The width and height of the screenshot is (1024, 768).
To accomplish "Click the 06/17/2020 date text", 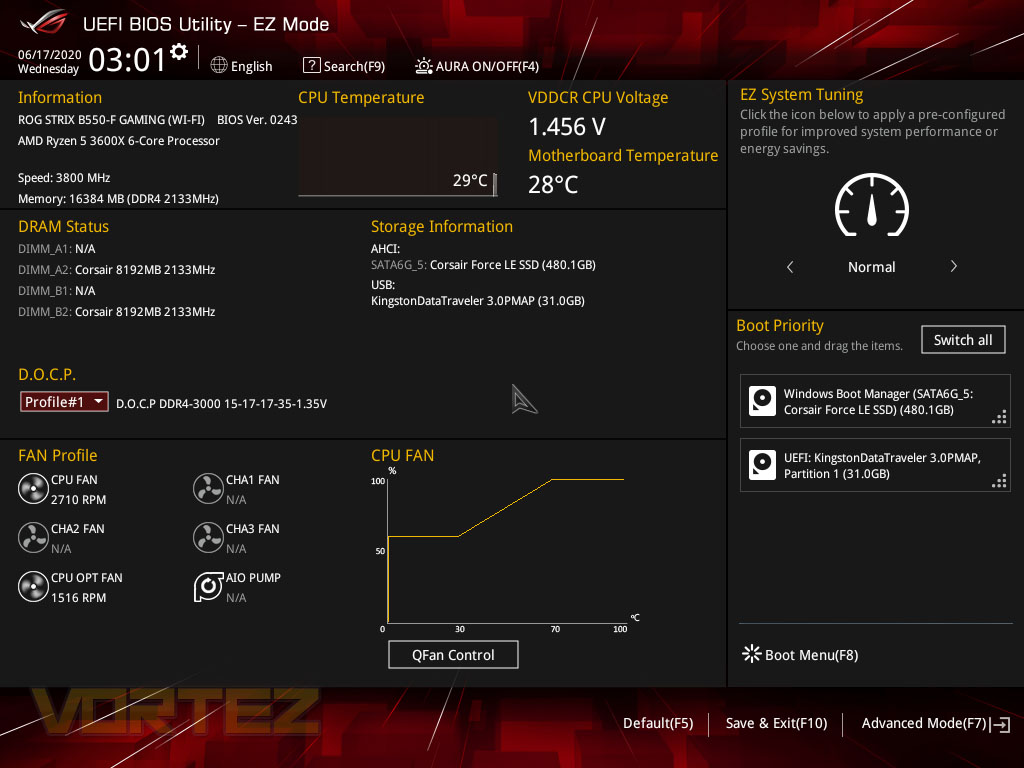I will pyautogui.click(x=50, y=54).
